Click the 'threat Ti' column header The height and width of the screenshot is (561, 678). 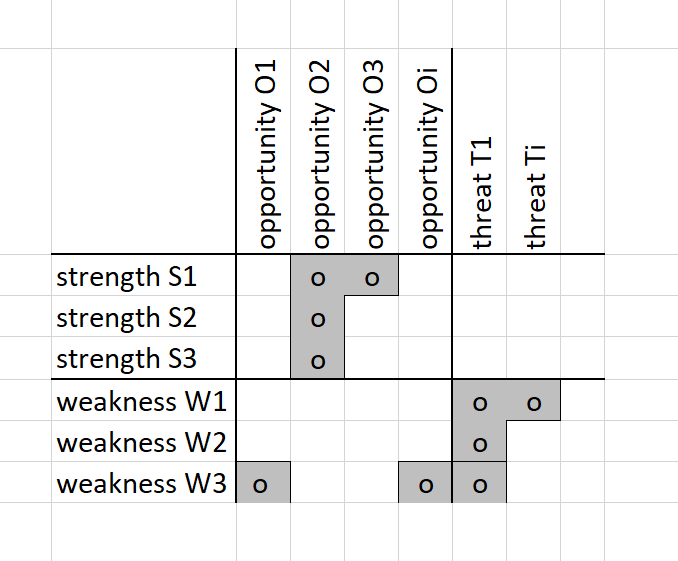534,150
